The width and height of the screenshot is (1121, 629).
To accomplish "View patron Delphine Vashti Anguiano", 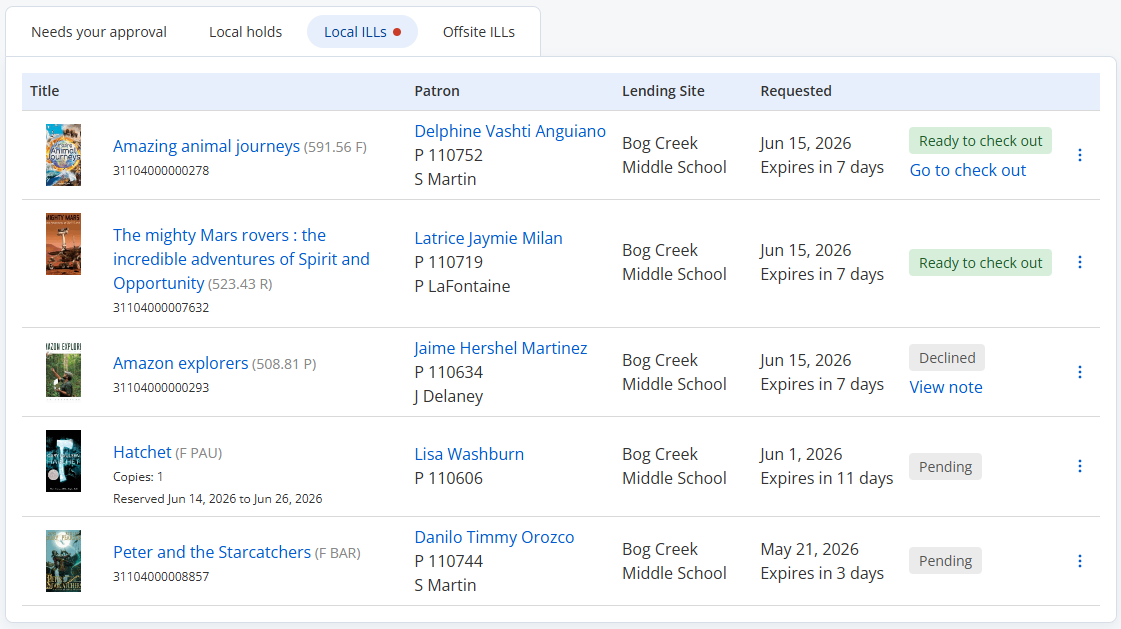I will (x=510, y=131).
